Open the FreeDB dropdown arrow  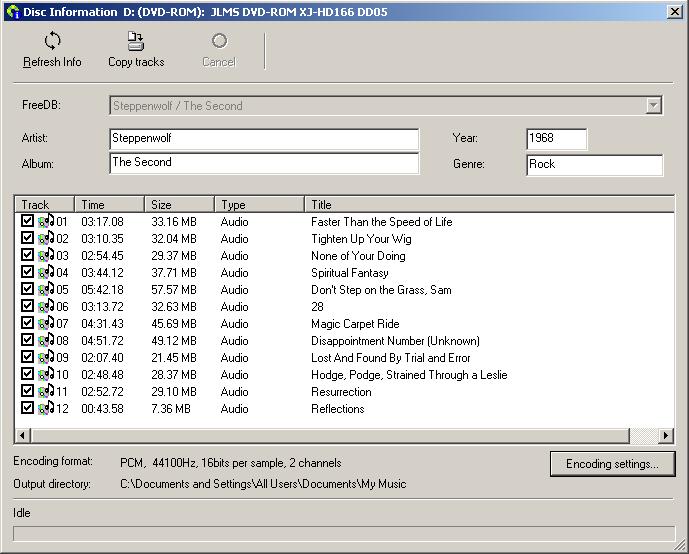coord(653,105)
